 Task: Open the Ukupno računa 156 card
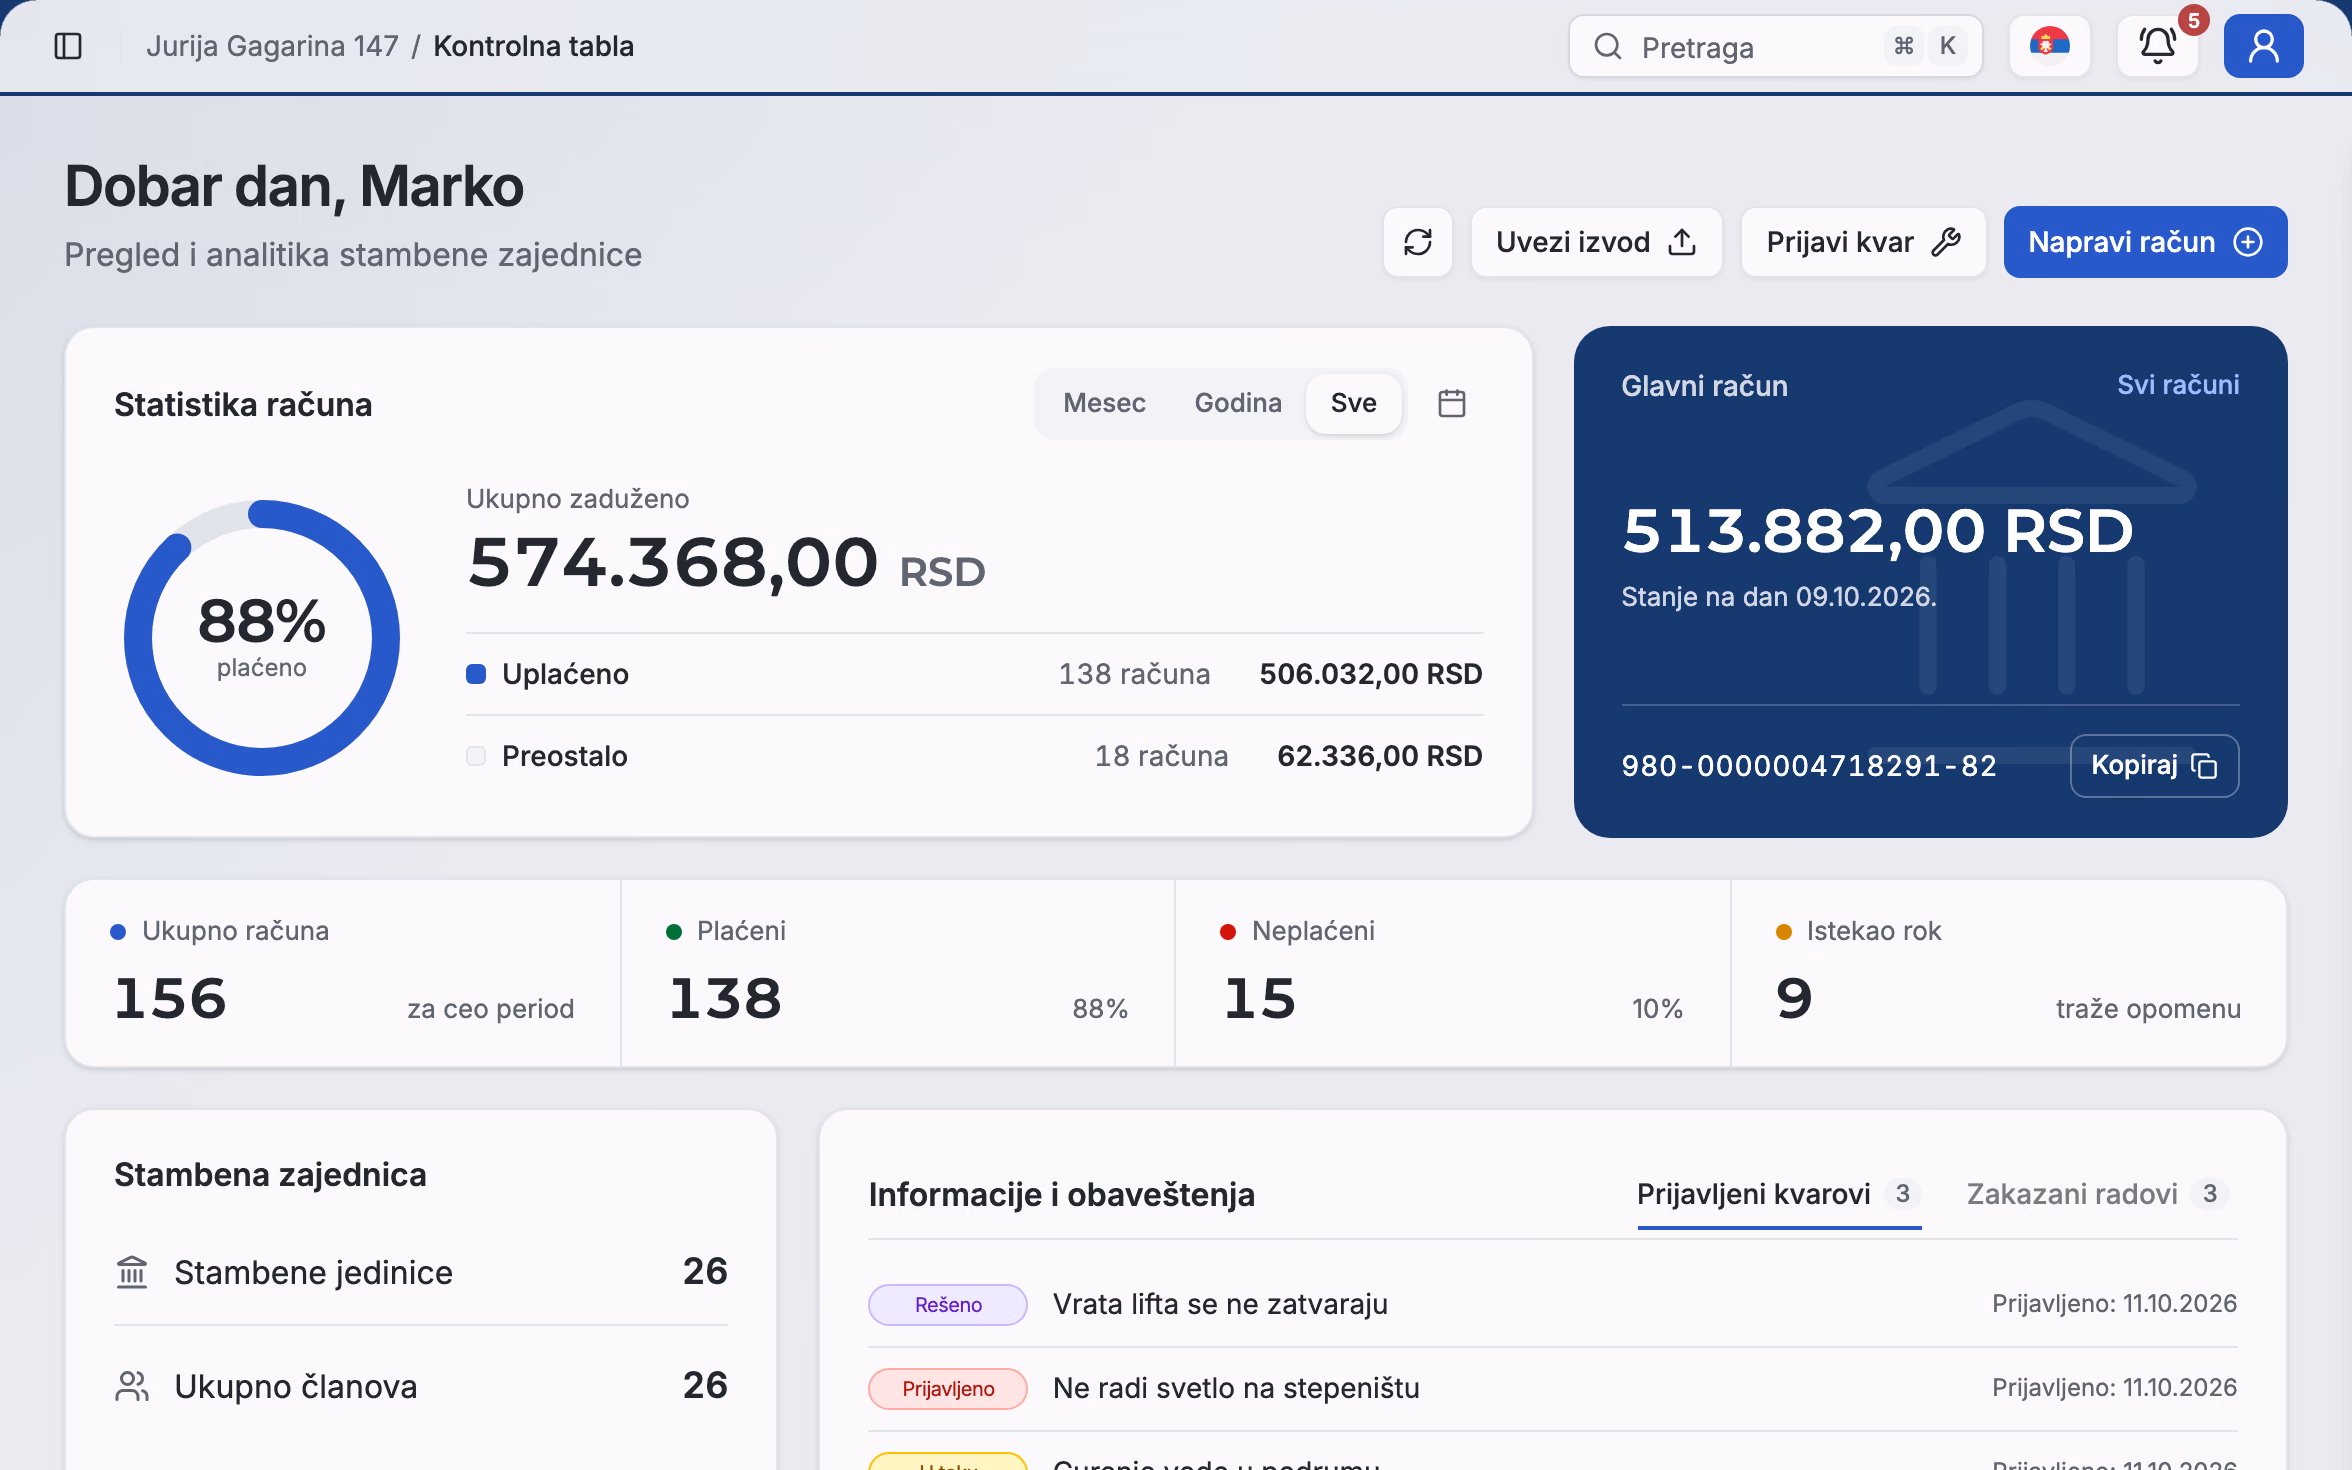click(x=343, y=974)
